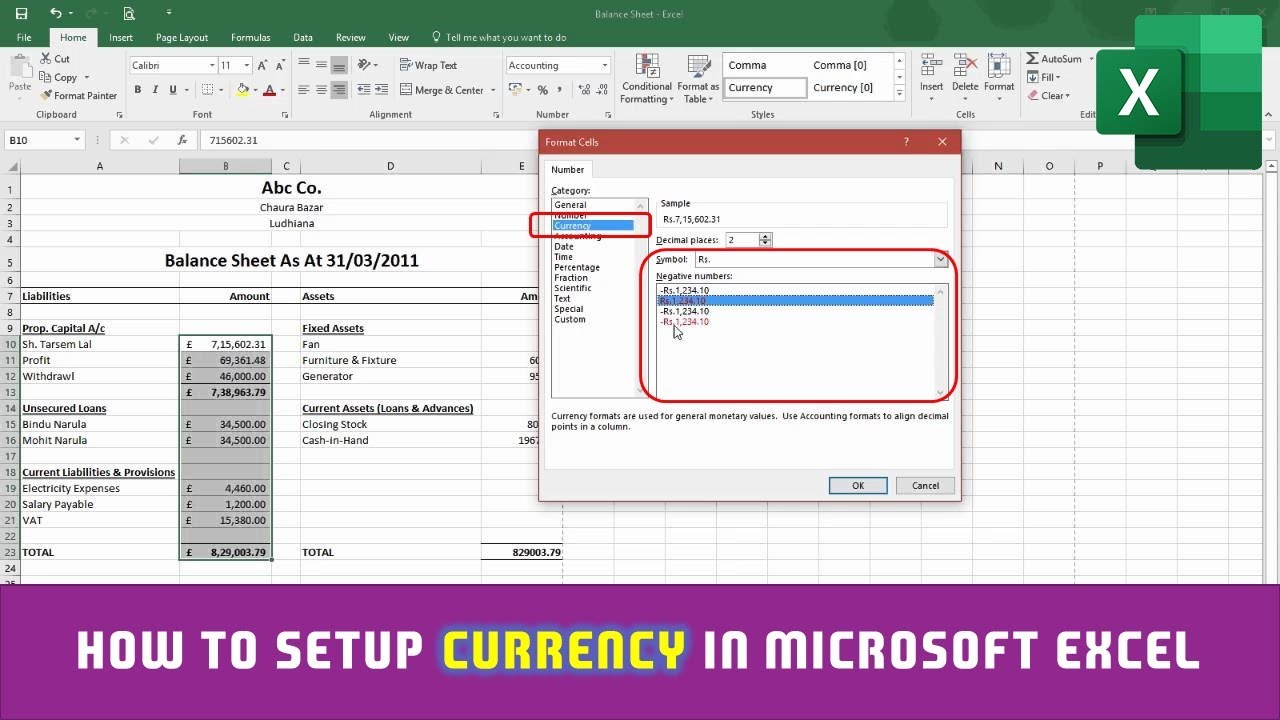Open the Accounting number format dropdown
This screenshot has width=1280, height=720.
604,66
